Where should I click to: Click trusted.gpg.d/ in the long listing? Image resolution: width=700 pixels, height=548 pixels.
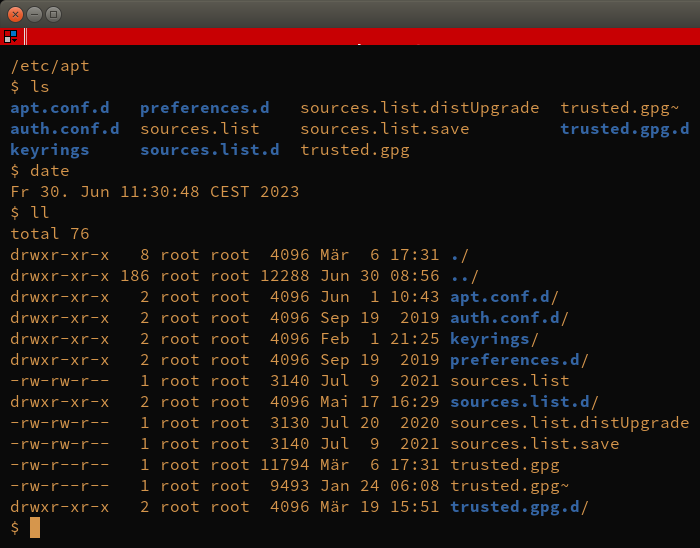(519, 507)
